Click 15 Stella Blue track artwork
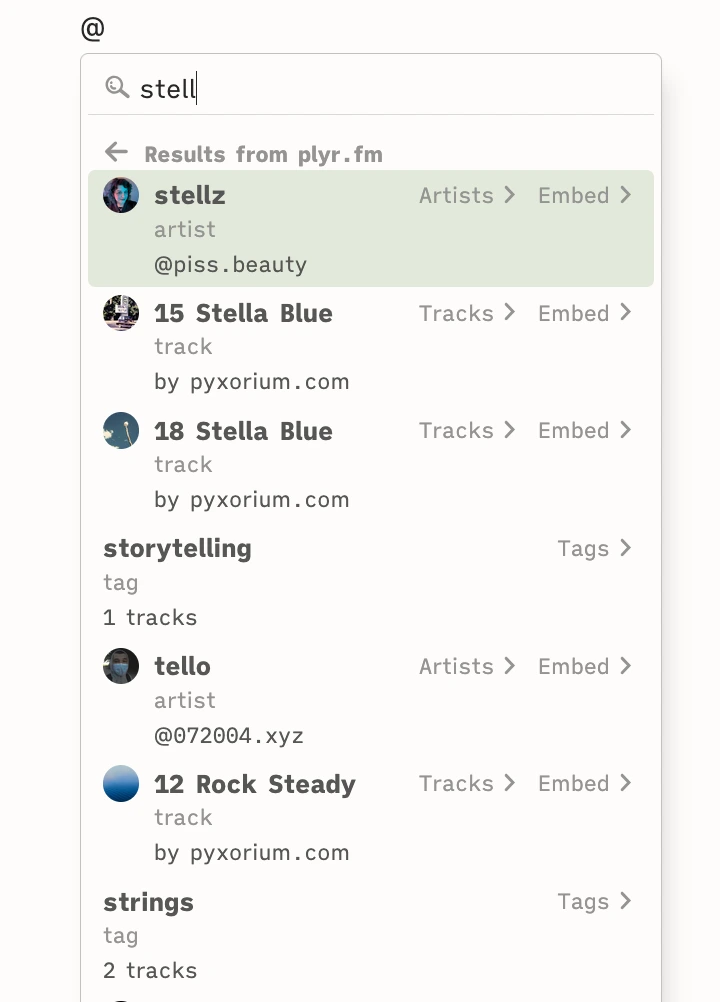The height and width of the screenshot is (1002, 720). point(121,313)
